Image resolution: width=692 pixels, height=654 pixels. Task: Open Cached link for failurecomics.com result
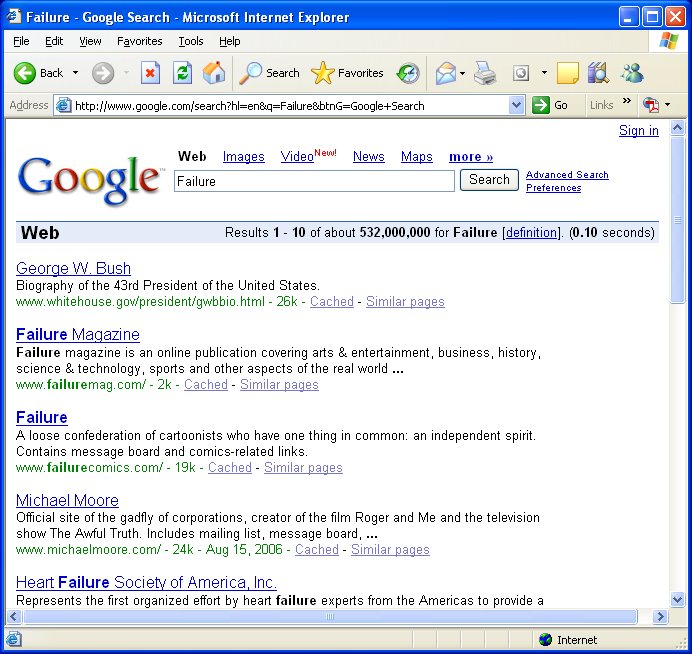click(x=230, y=467)
